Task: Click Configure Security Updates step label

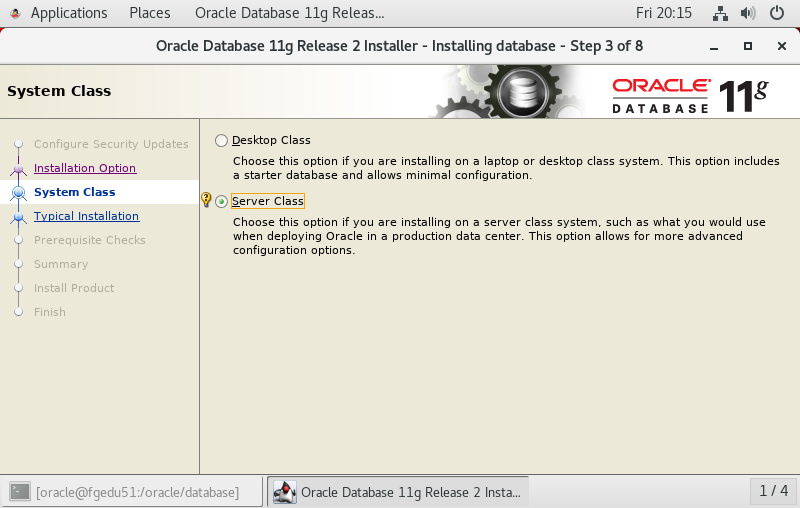Action: (x=111, y=144)
